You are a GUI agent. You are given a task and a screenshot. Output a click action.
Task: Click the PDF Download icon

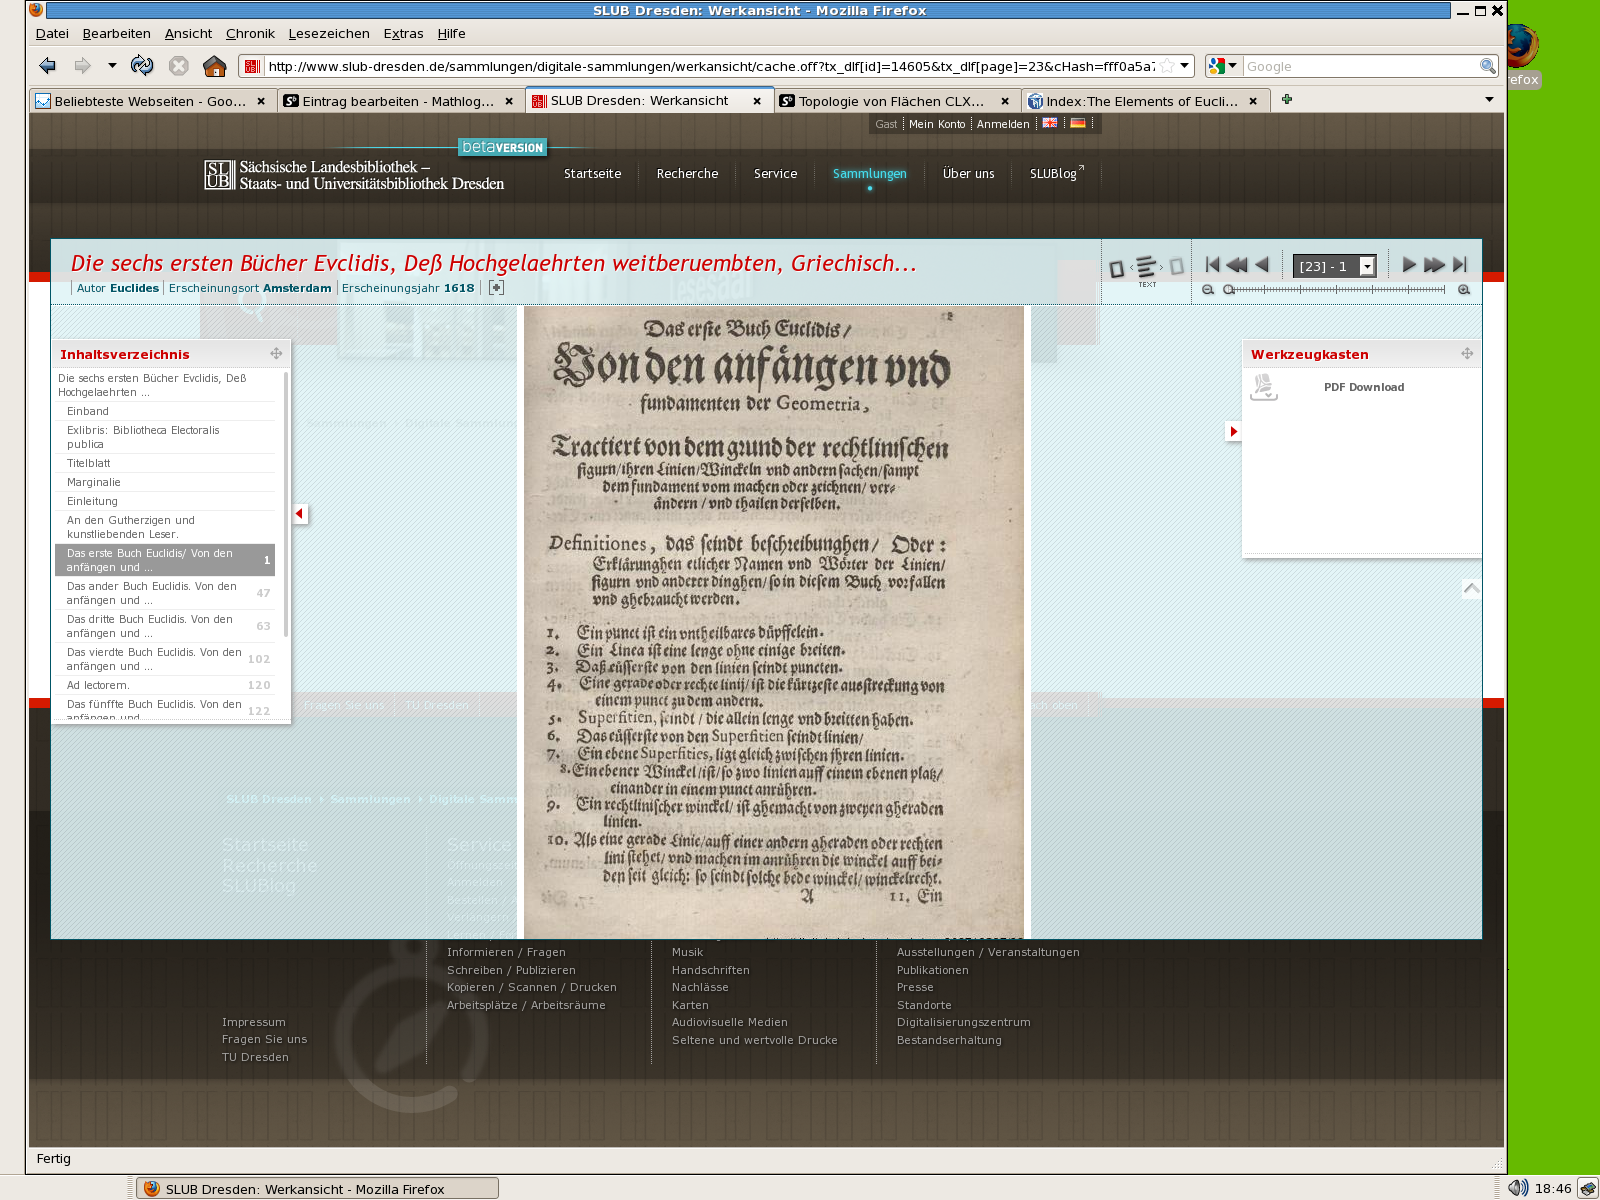(1264, 387)
